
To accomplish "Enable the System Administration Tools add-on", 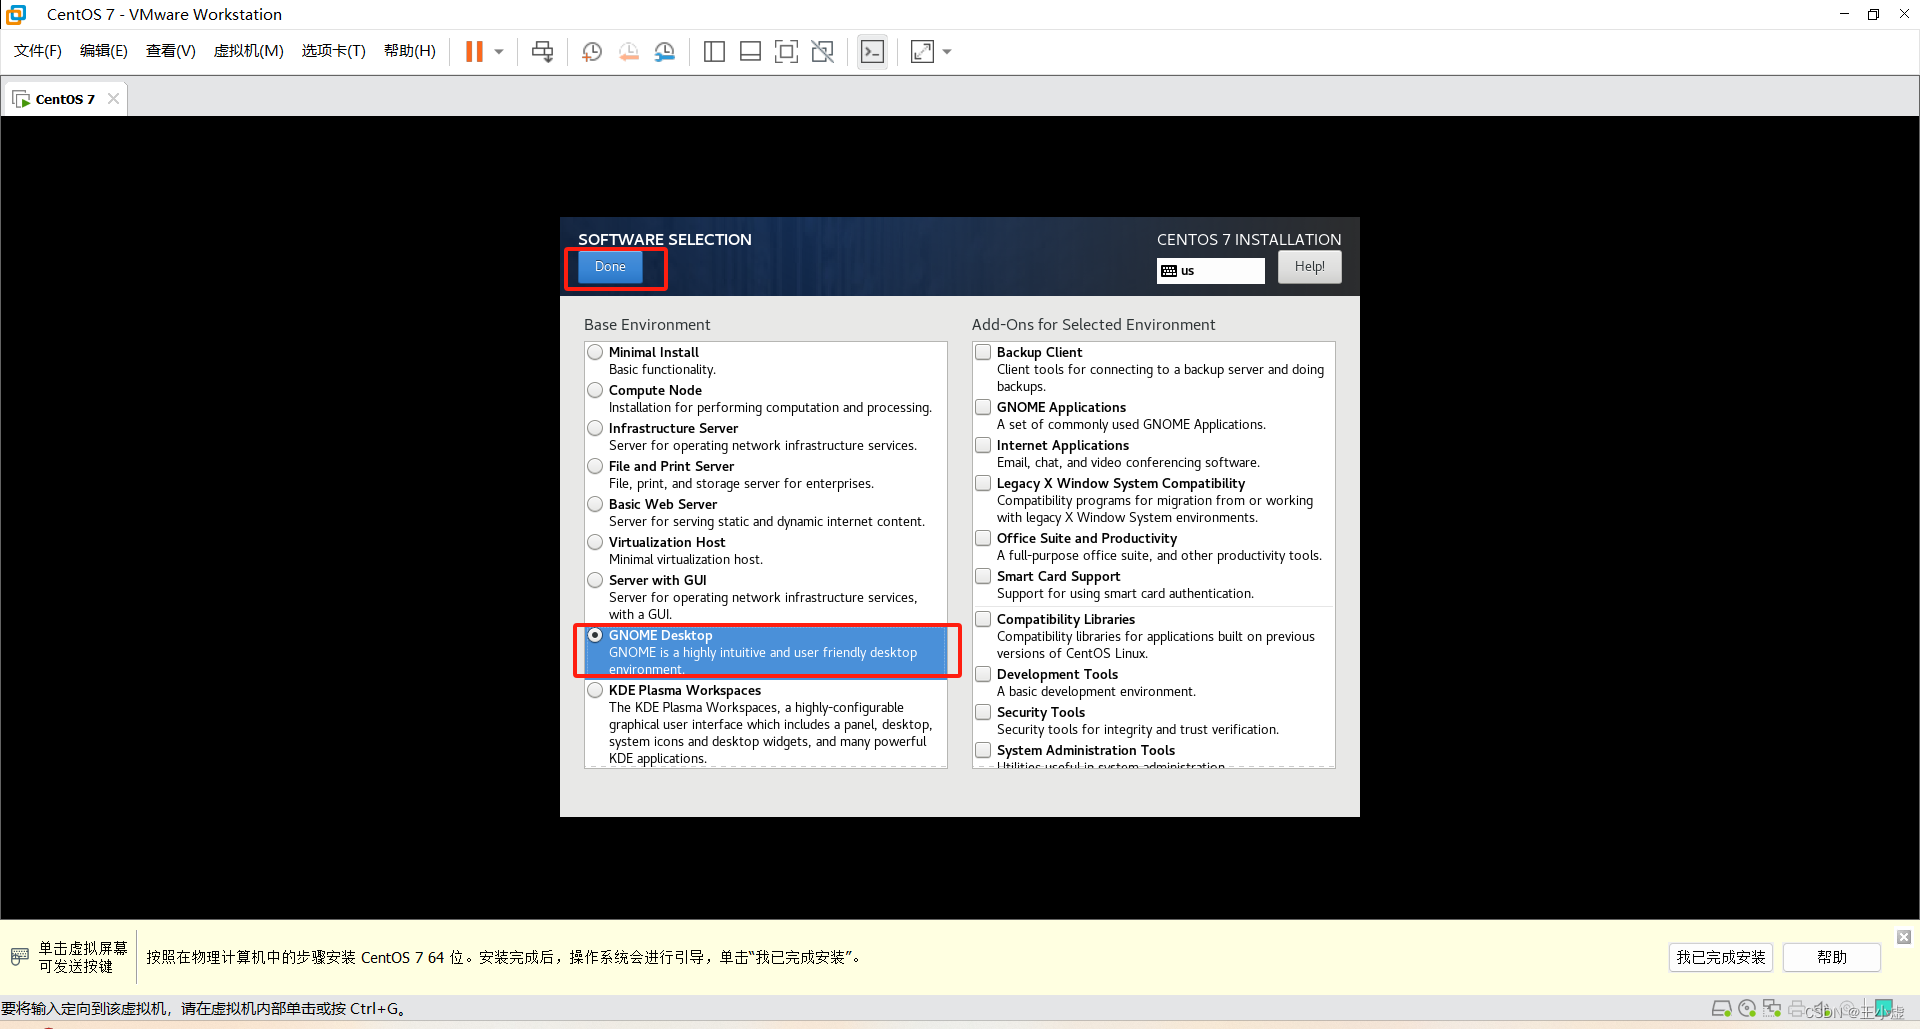I will point(983,750).
